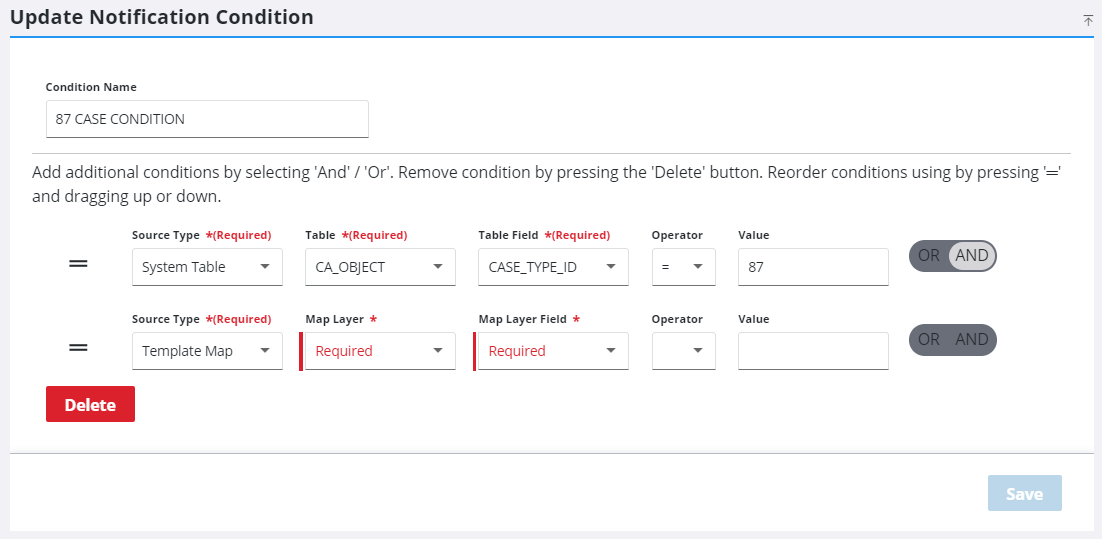Open the required Map Layer dropdown
Image resolution: width=1102 pixels, height=539 pixels.
tap(380, 351)
